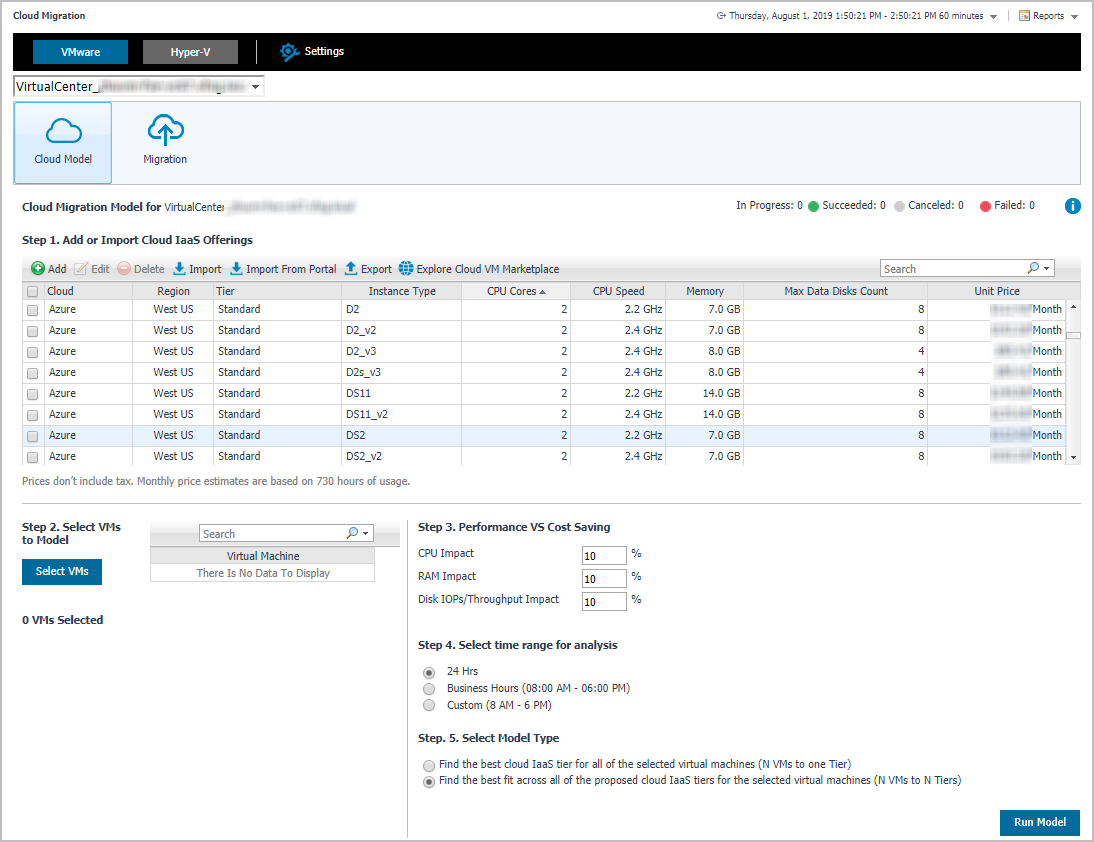Open the Cloud Model view
Viewport: 1094px width, 842px height.
coord(63,142)
